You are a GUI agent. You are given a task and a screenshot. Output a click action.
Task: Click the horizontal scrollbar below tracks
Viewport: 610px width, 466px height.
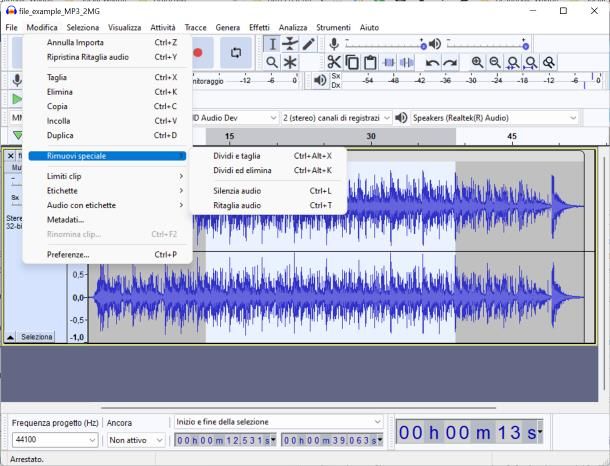298,408
